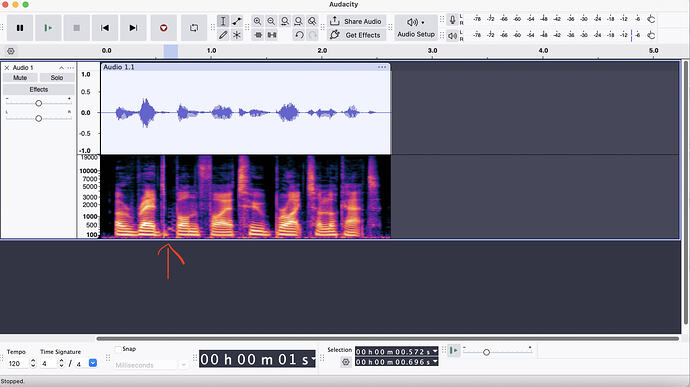Collapse the Audio 1 track
690x387 pixels.
[61, 68]
